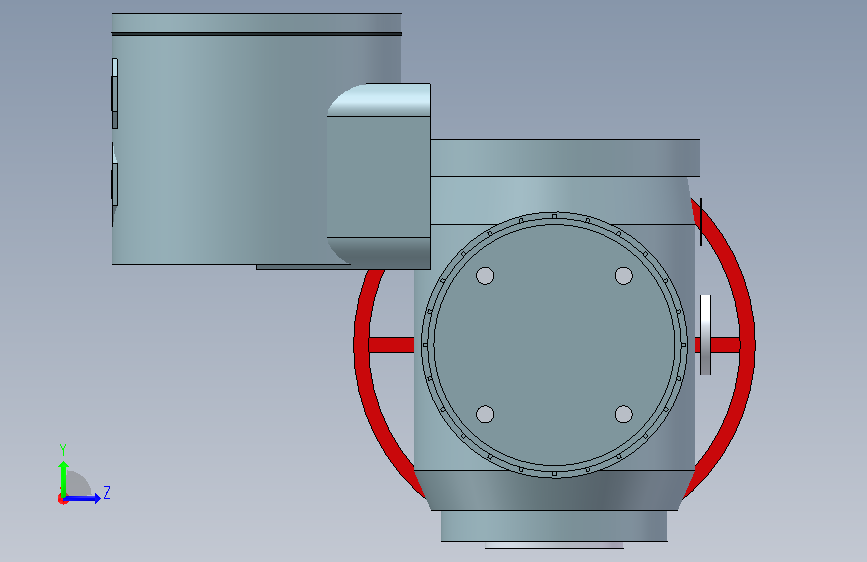Click the blue Z axis of the triad

(x=83, y=498)
